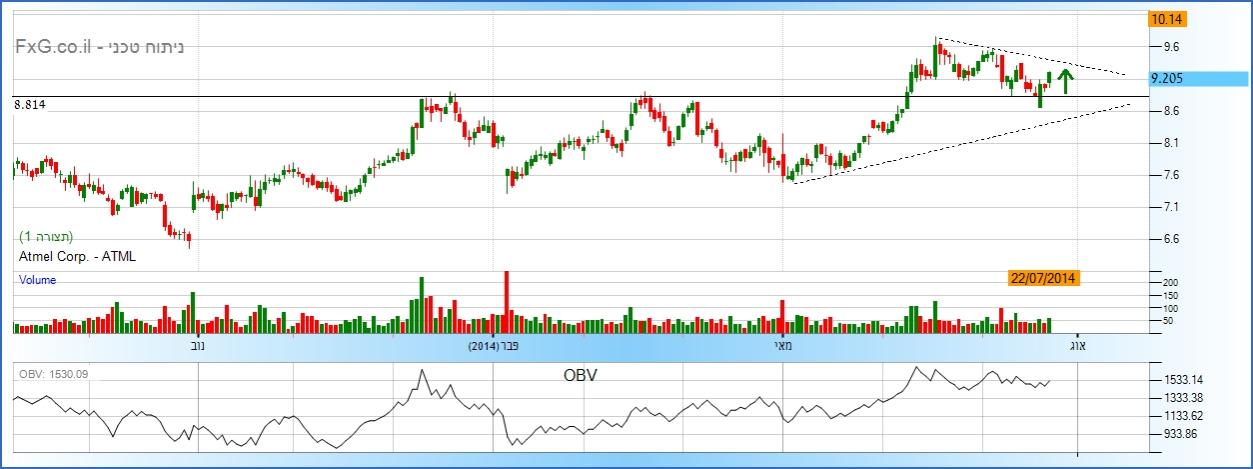Screen dimensions: 1253x469
Task: Select the 8.814 horizontal resistance line label
Action: click(x=30, y=104)
